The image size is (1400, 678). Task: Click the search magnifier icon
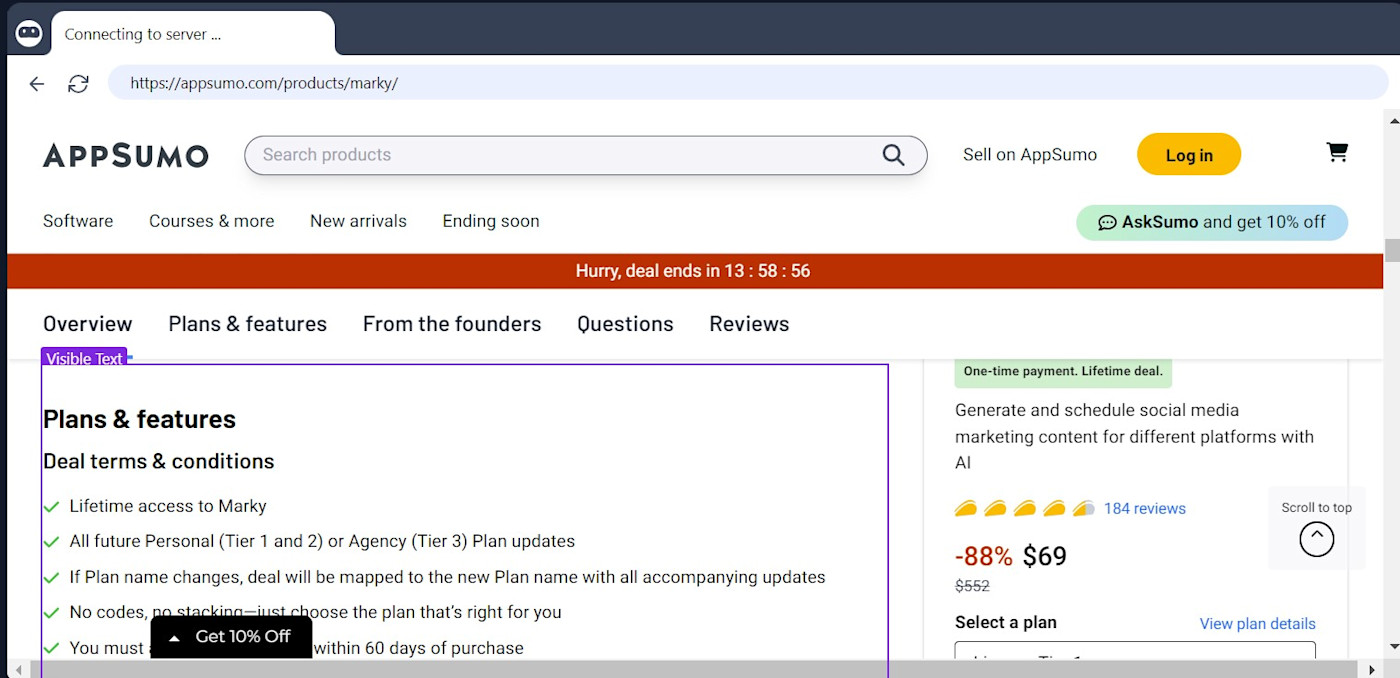893,155
